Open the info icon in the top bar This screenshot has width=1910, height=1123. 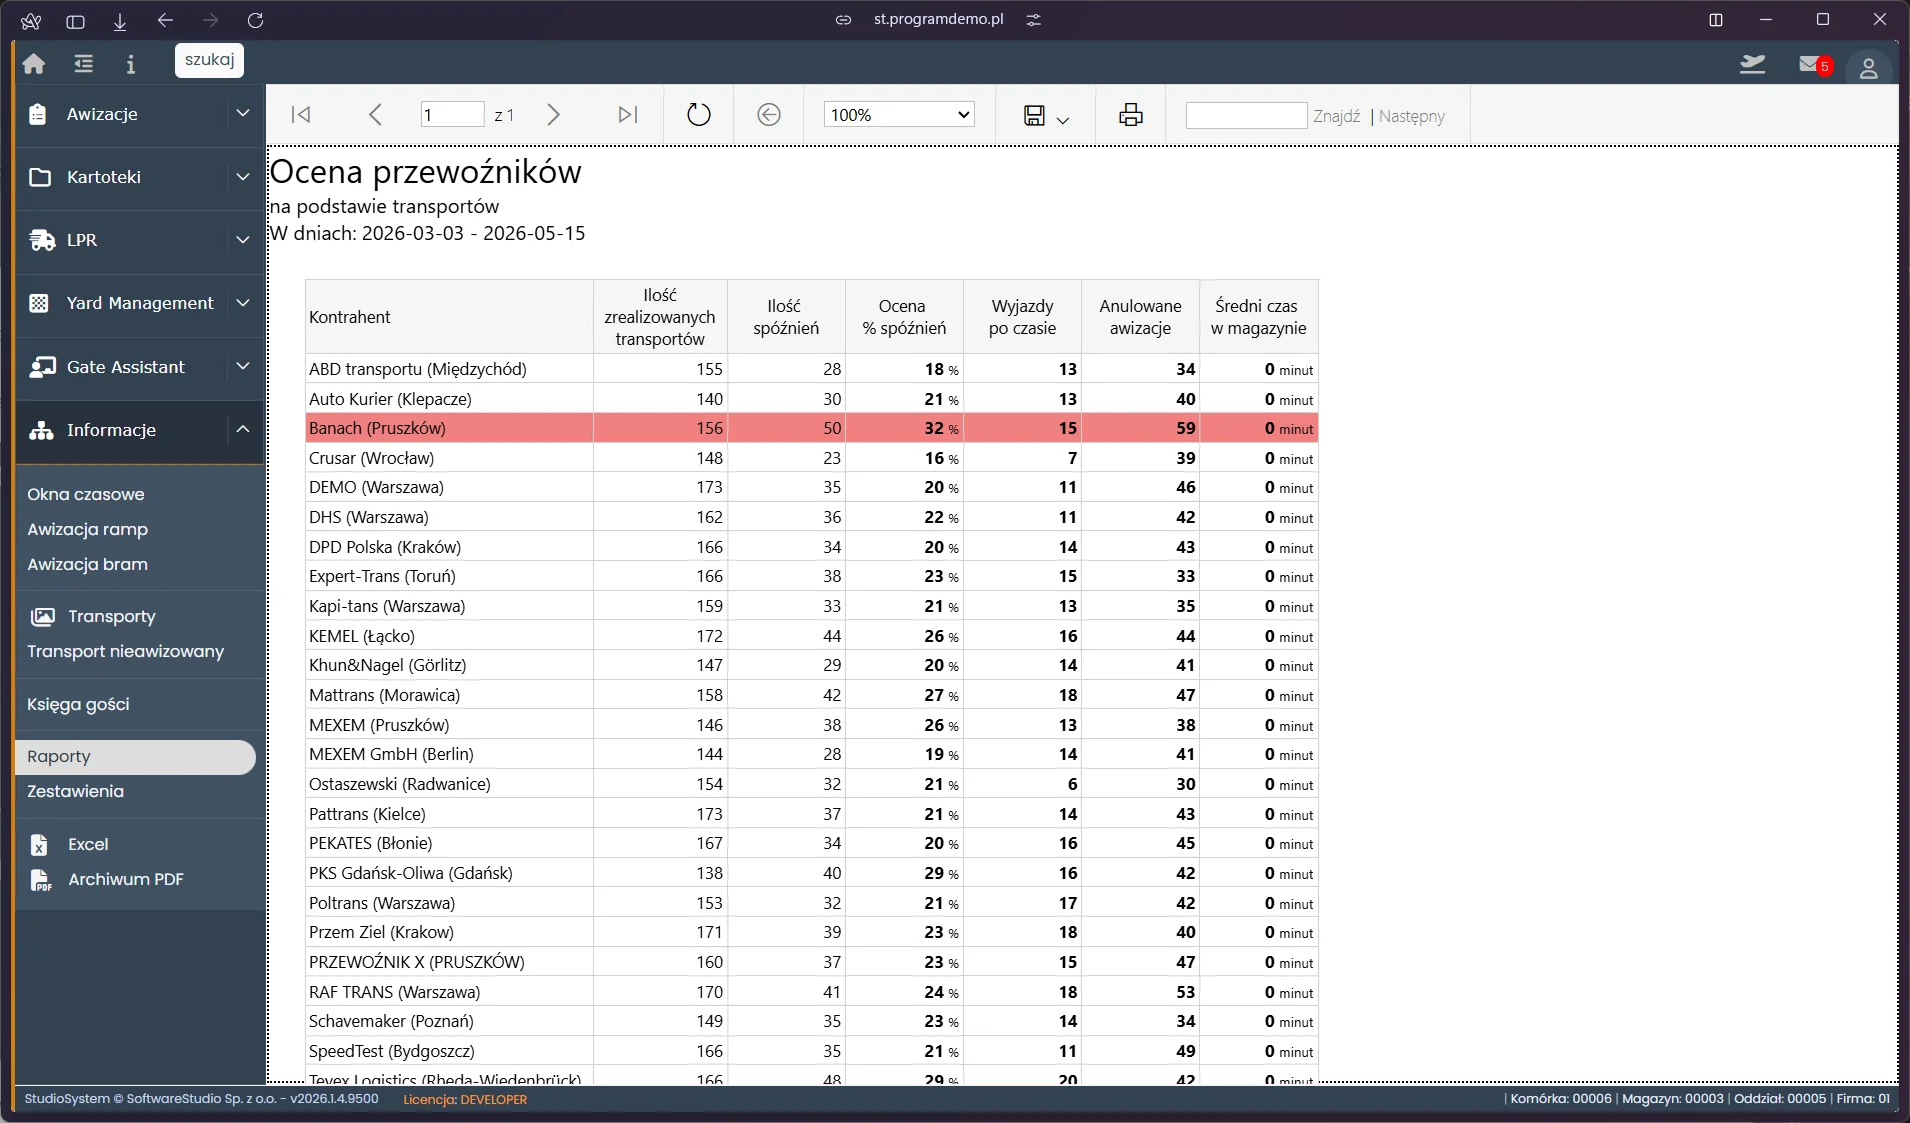click(130, 64)
